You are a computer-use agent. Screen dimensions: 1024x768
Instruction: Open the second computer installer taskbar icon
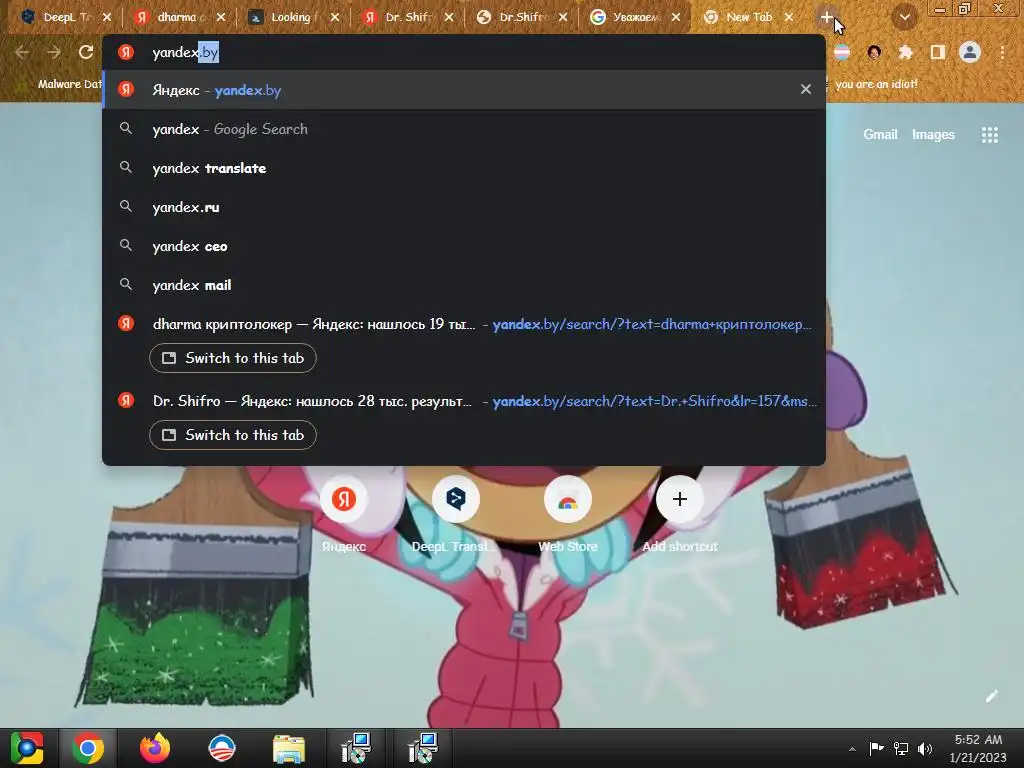(423, 748)
